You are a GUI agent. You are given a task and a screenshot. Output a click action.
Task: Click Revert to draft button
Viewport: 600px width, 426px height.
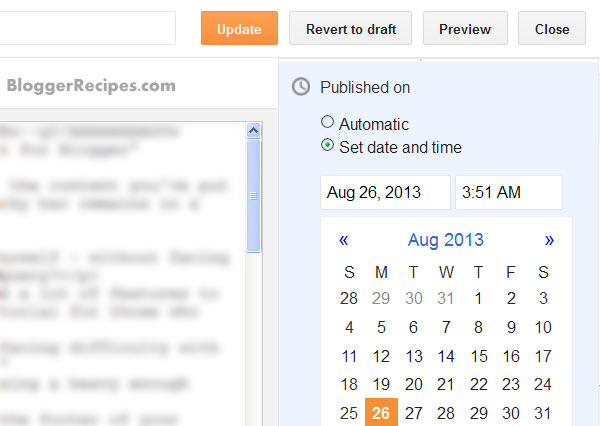350,28
